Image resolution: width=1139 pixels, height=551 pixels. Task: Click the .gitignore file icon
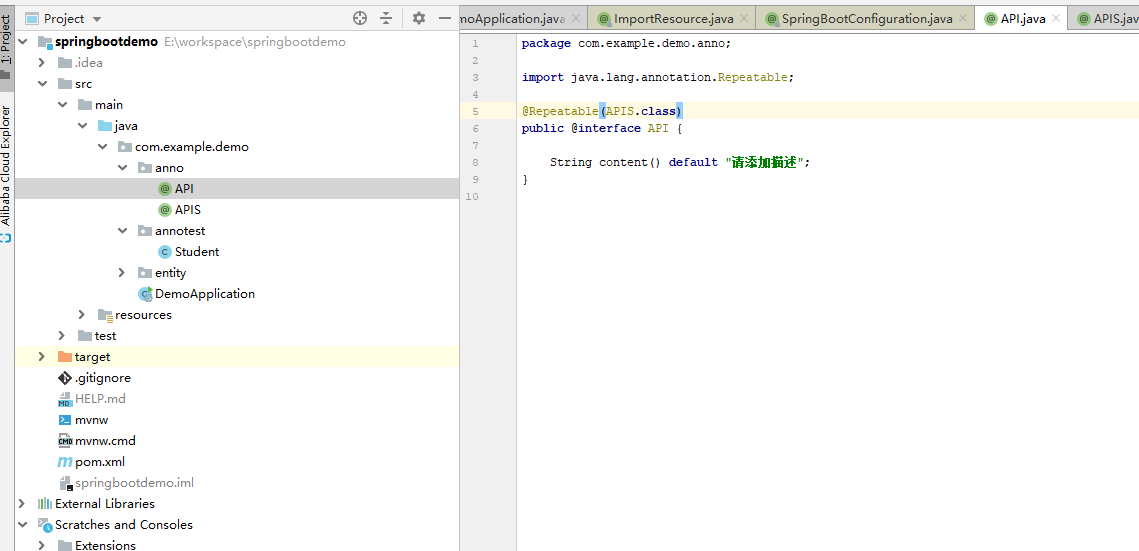65,378
